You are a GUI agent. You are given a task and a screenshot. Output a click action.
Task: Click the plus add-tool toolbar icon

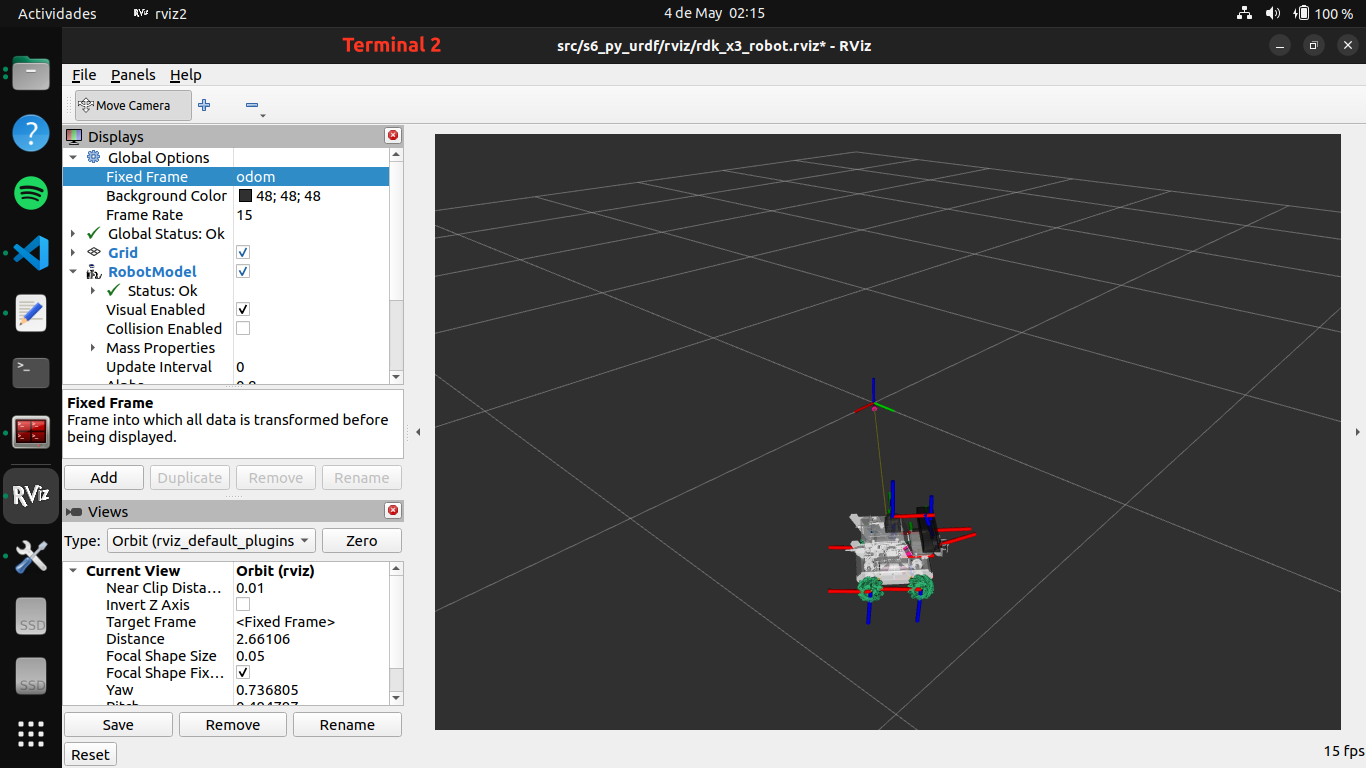(x=204, y=105)
